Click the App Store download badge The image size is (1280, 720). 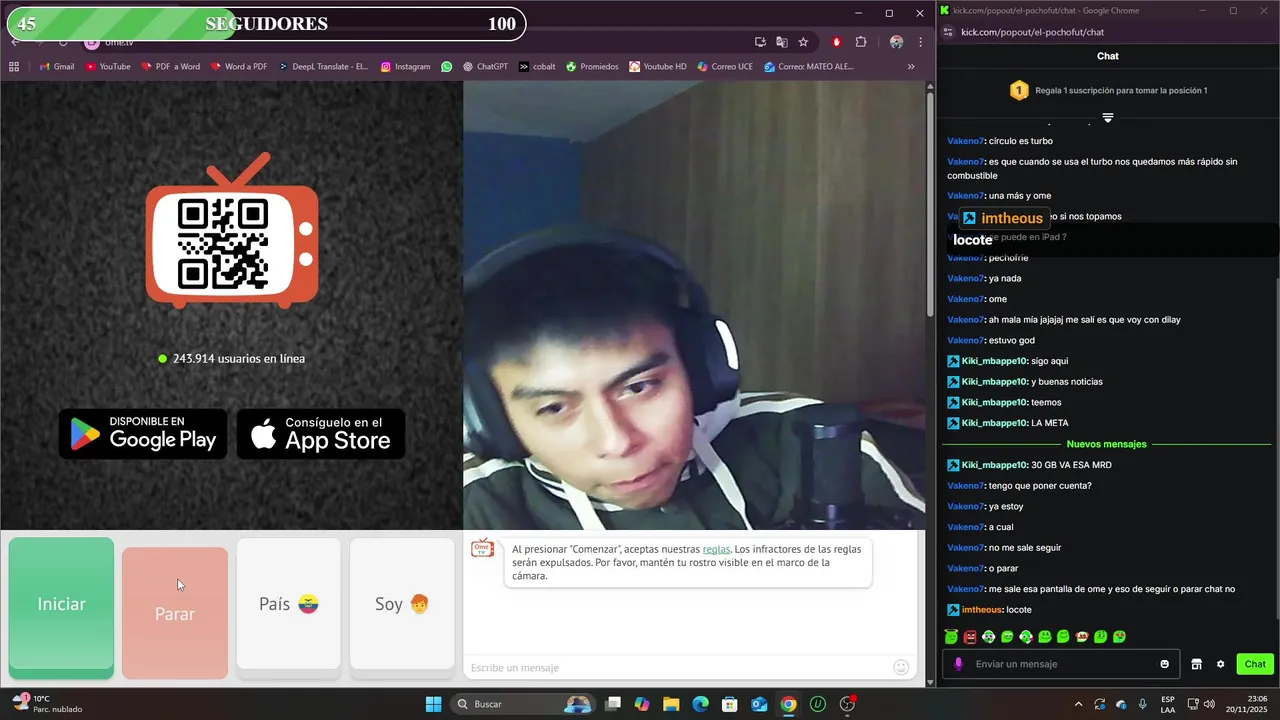coord(321,434)
